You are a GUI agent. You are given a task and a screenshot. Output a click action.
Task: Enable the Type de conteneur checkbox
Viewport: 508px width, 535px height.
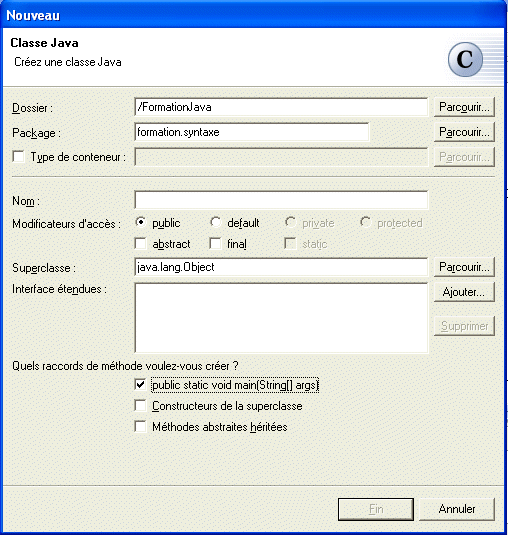(x=18, y=157)
